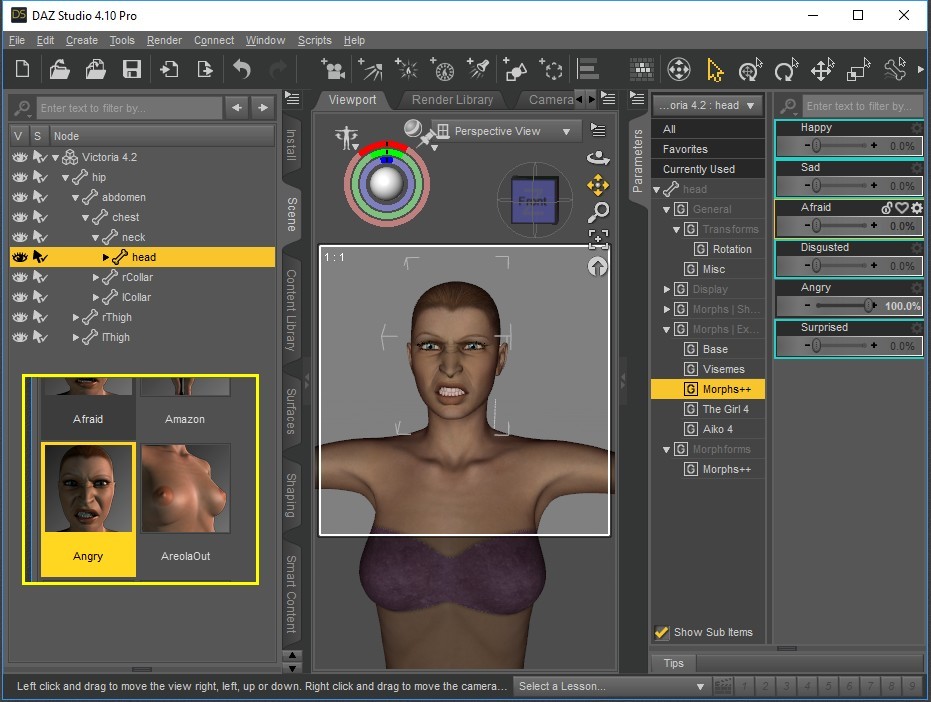Expand the rThigh node
This screenshot has height=702, width=931.
click(x=75, y=318)
